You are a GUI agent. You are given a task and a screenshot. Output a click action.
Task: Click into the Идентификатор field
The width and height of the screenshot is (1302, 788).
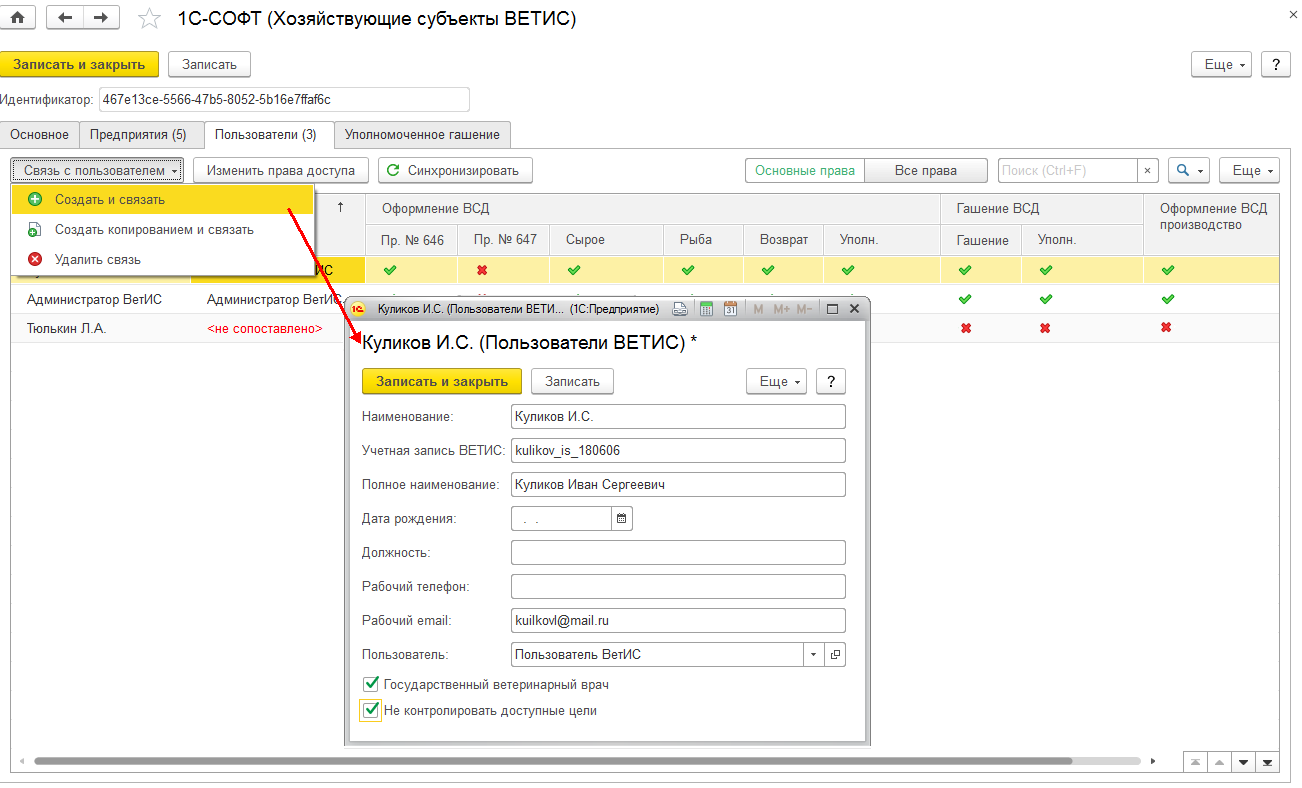coord(284,100)
